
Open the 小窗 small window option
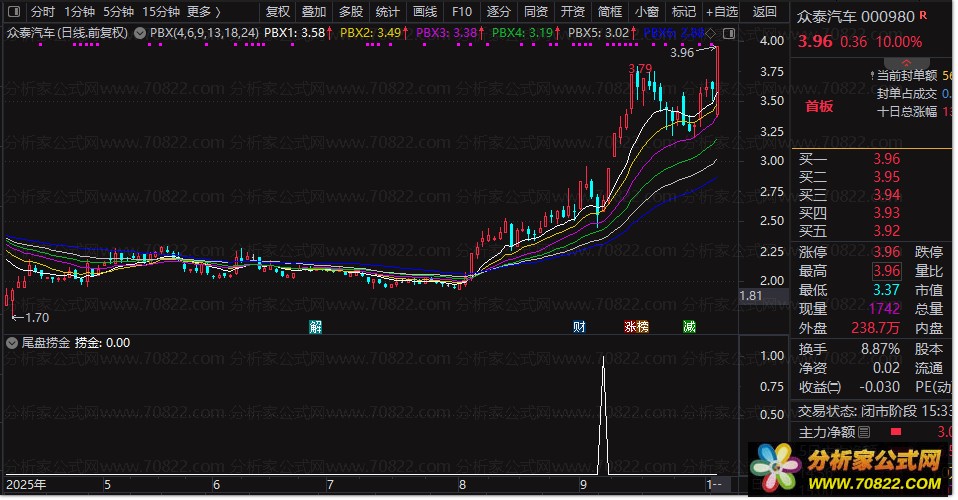pyautogui.click(x=646, y=12)
